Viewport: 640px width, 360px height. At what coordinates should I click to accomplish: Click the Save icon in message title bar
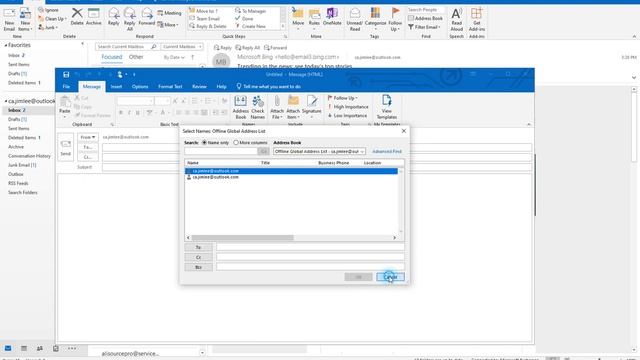click(66, 74)
